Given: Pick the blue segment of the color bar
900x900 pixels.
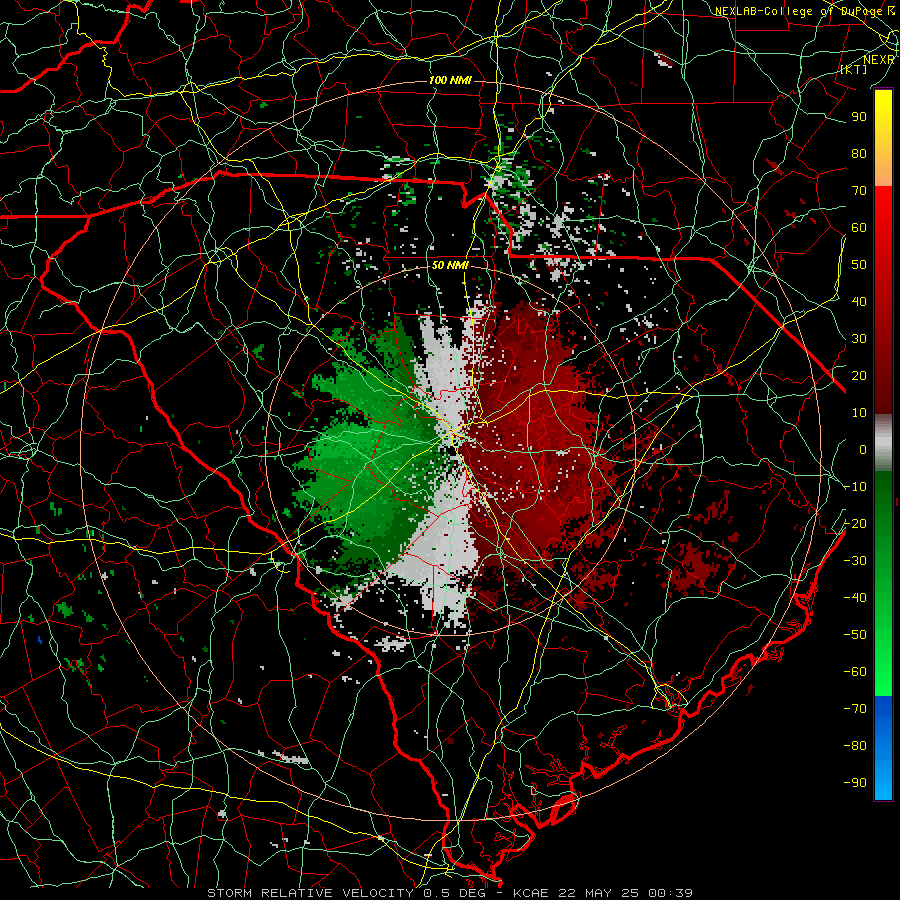Looking at the screenshot, I should (x=883, y=747).
